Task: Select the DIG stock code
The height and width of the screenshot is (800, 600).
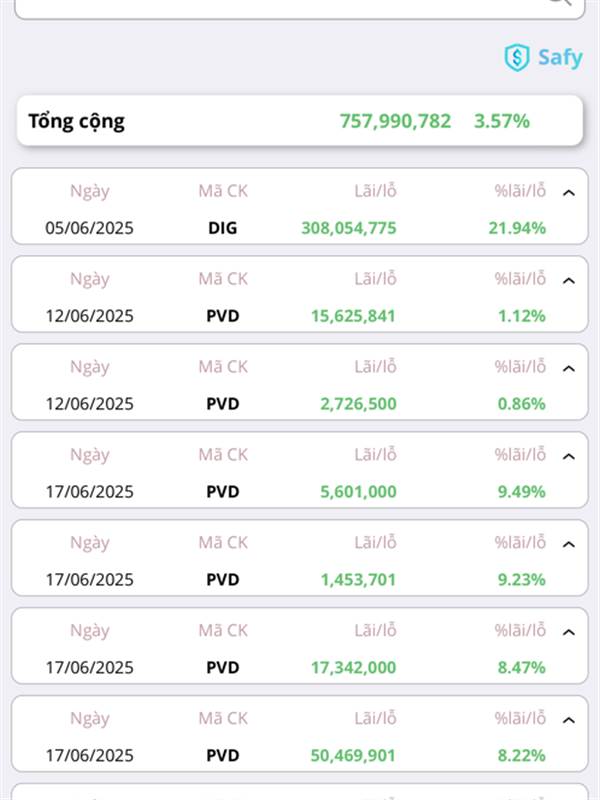Action: point(222,228)
